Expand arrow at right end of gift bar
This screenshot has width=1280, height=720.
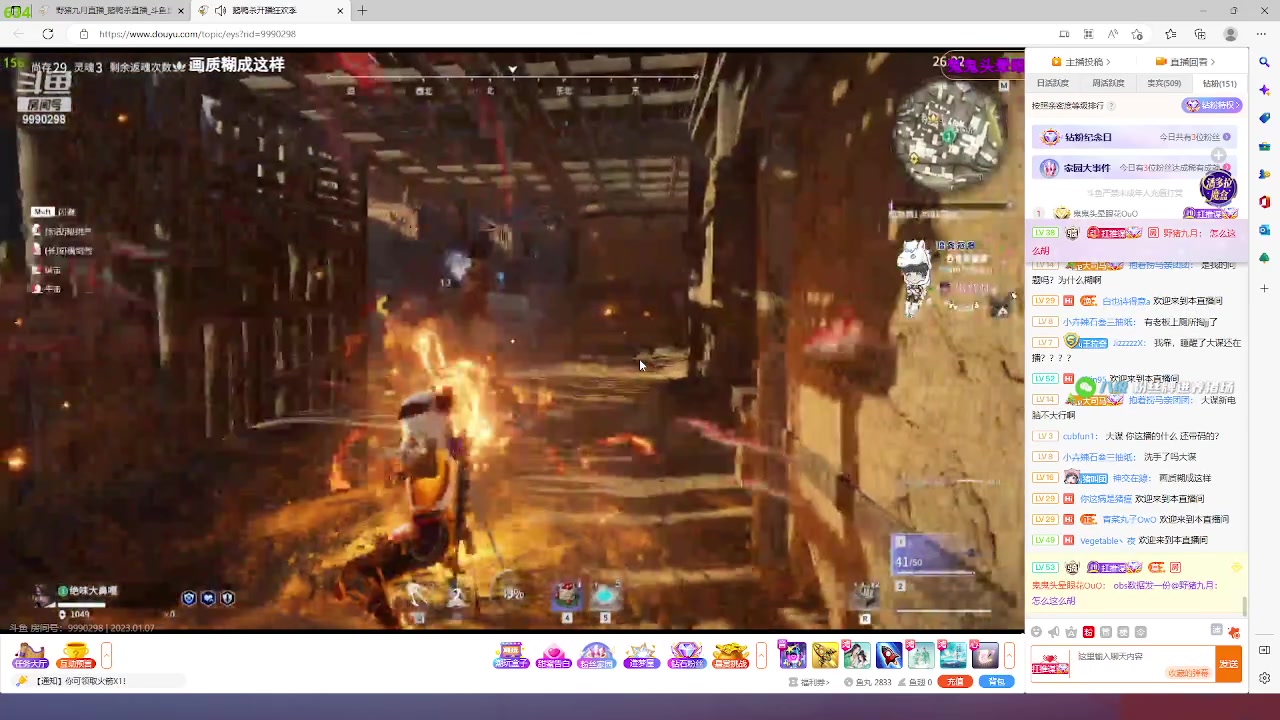(x=1009, y=656)
